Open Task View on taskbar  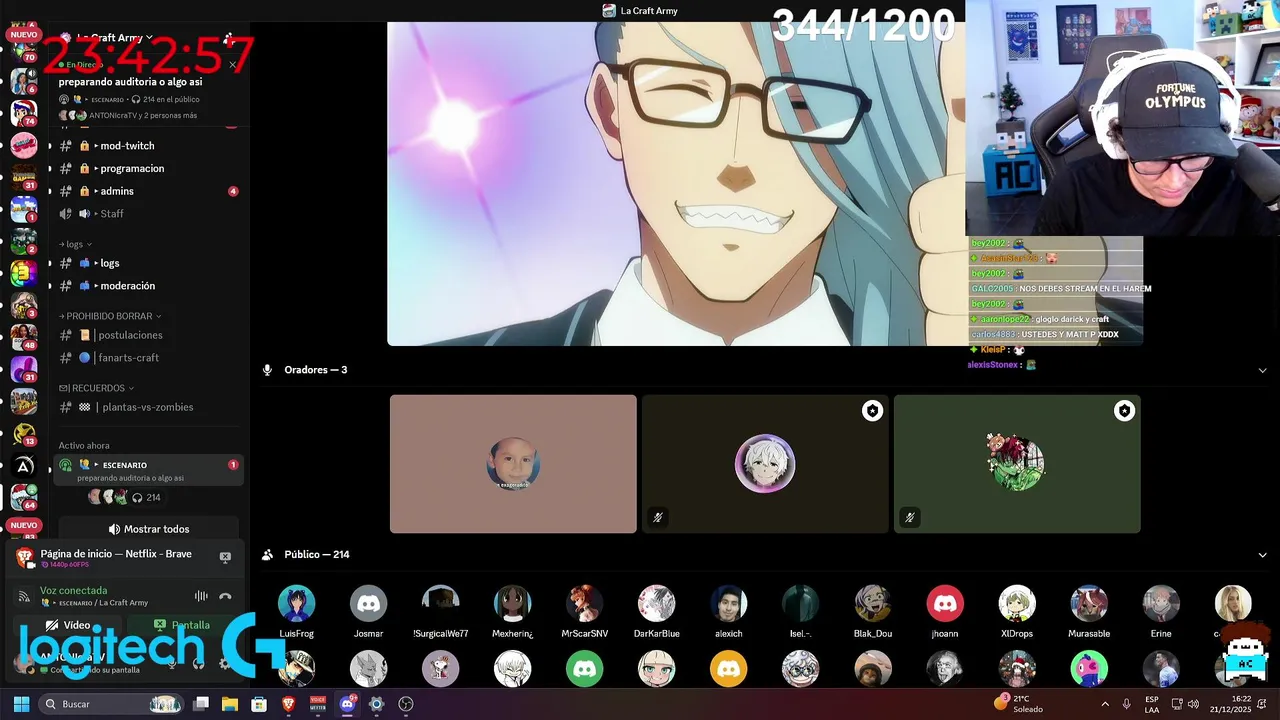pyautogui.click(x=201, y=704)
